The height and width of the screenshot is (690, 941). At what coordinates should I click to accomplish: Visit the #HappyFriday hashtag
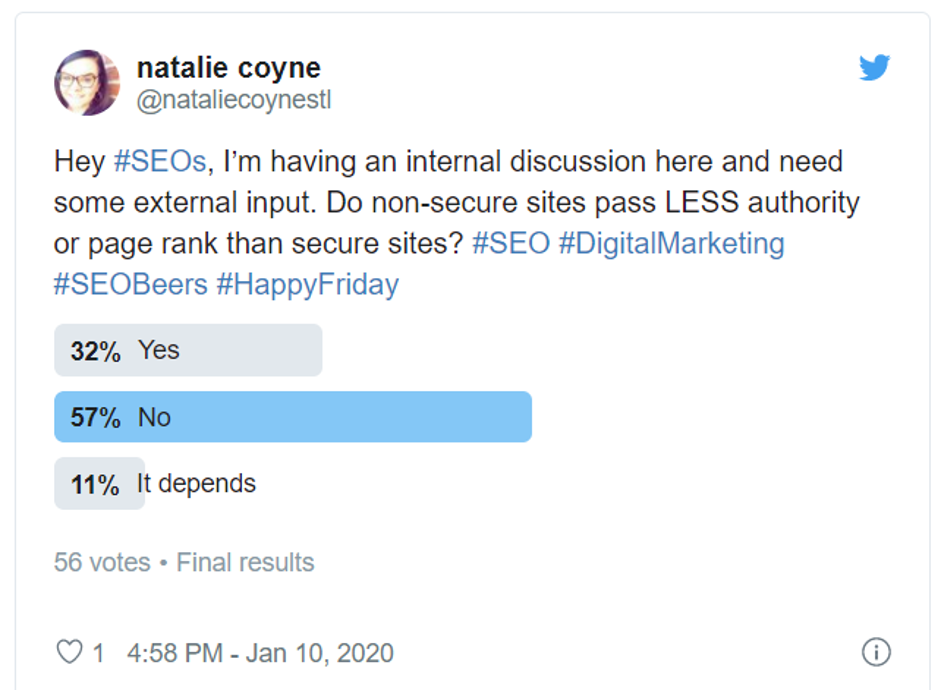pos(307,285)
